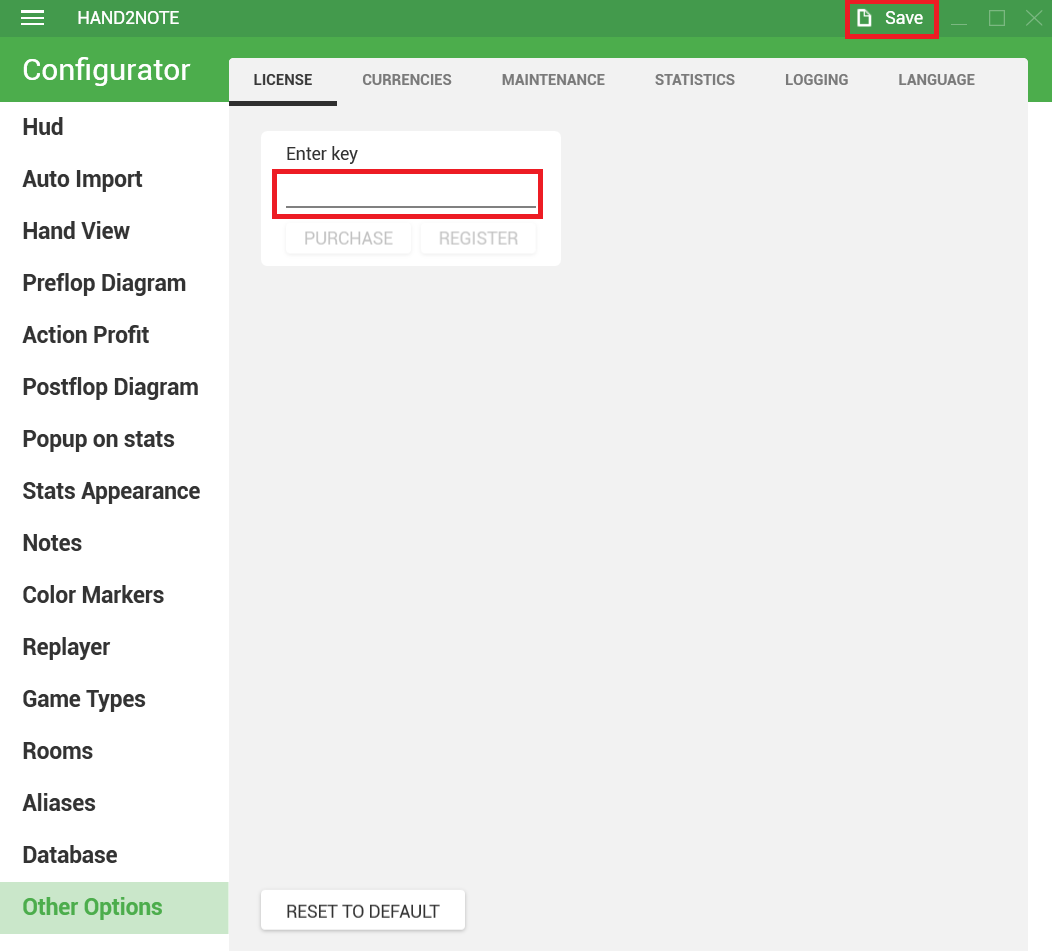Open the hamburger menu icon
The image size is (1052, 951).
(33, 18)
